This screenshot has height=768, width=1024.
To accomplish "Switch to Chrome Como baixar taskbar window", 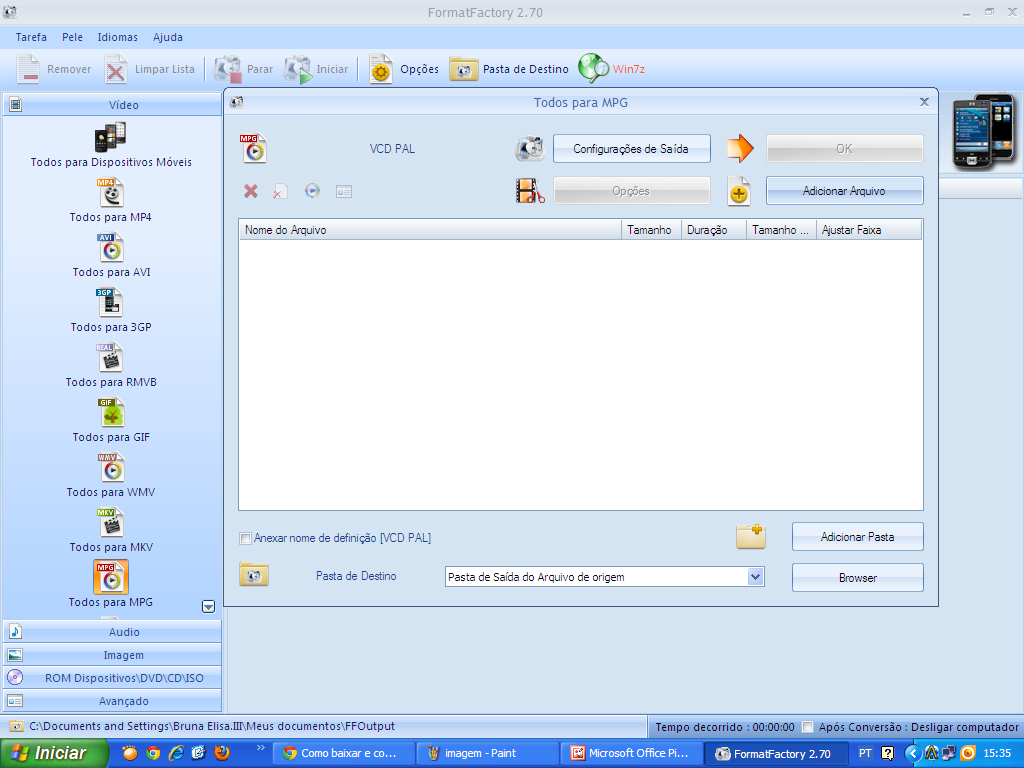I will (342, 753).
